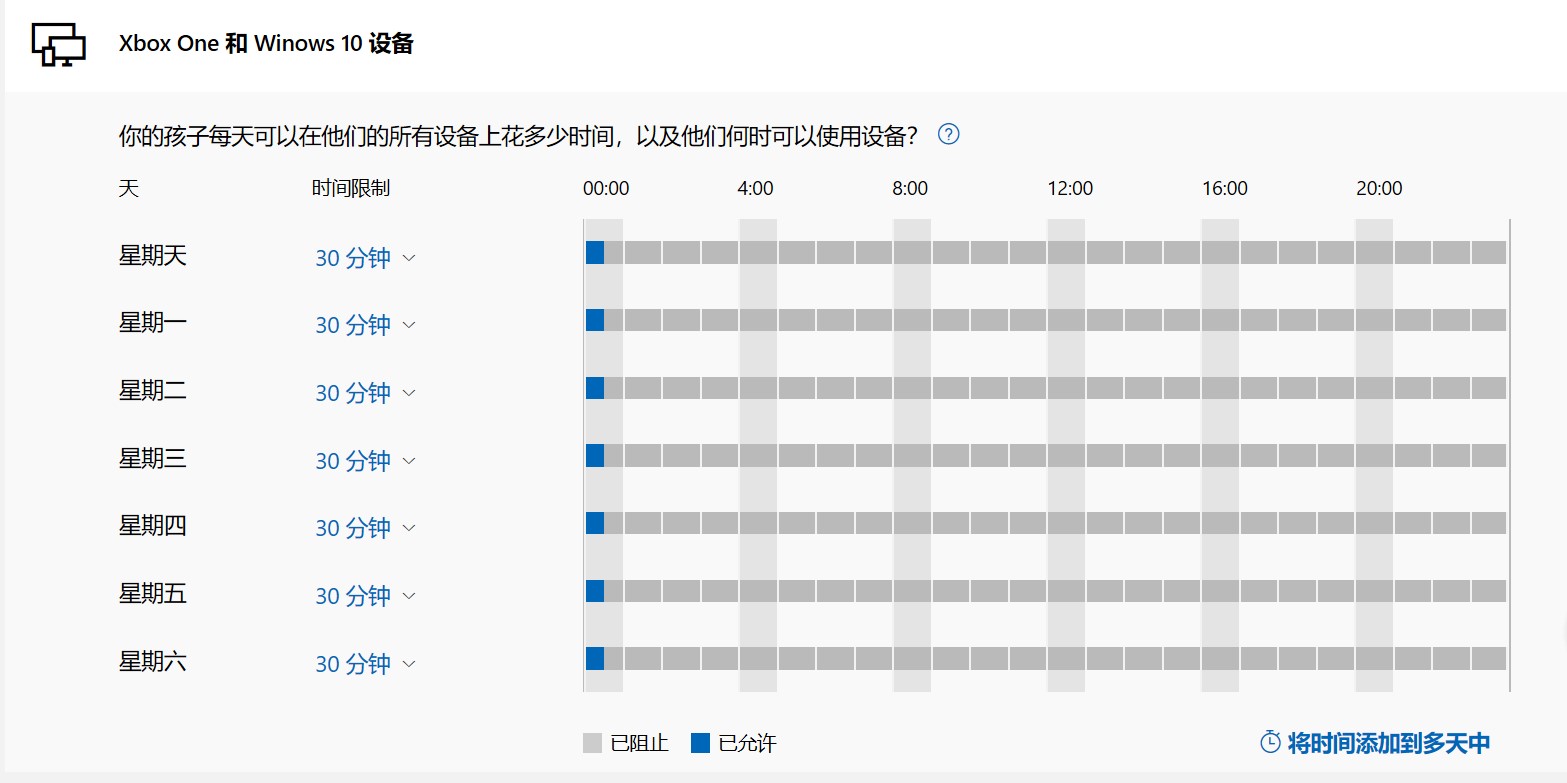
Task: Click the 星期六 day label
Action: coord(153,662)
